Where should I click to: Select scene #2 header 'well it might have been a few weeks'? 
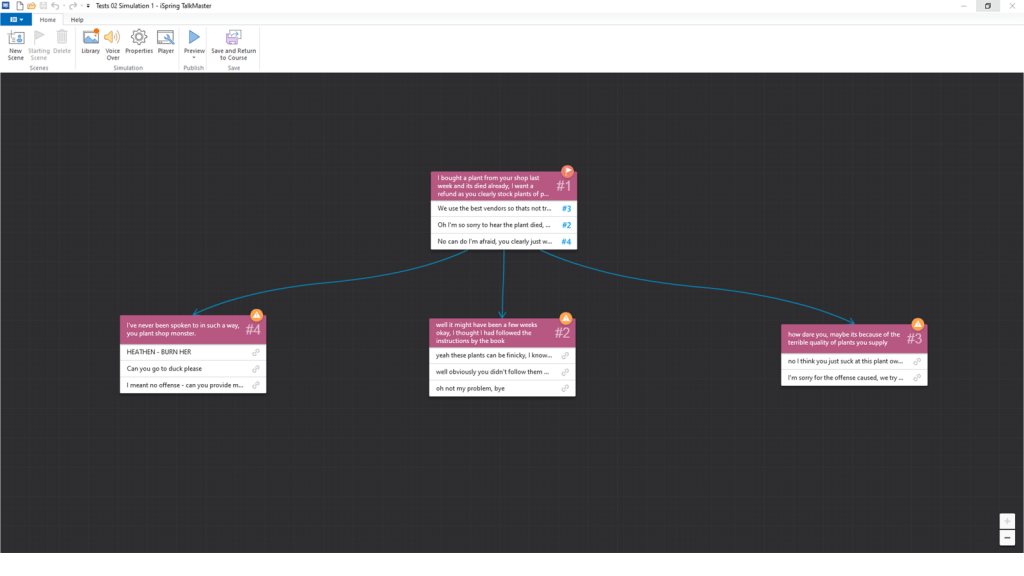tap(502, 333)
